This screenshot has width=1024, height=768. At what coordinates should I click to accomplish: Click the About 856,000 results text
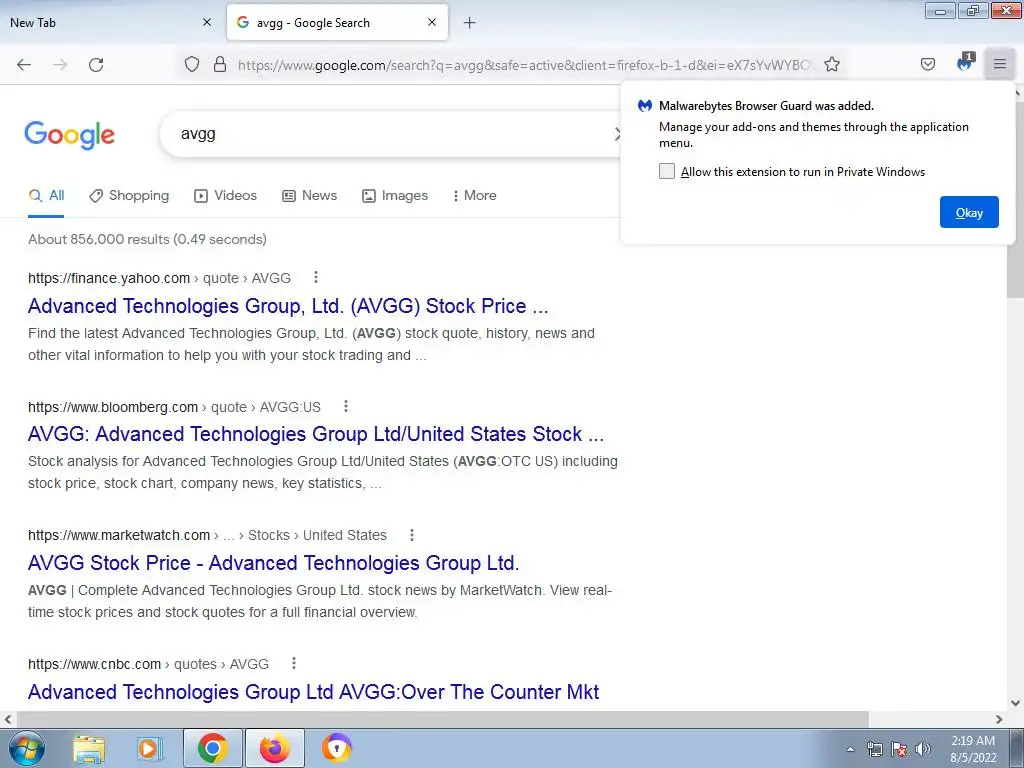[148, 239]
